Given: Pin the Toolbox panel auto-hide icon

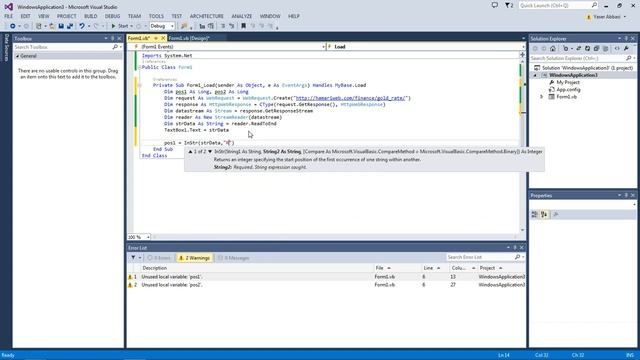Looking at the screenshot, I should [x=113, y=38].
